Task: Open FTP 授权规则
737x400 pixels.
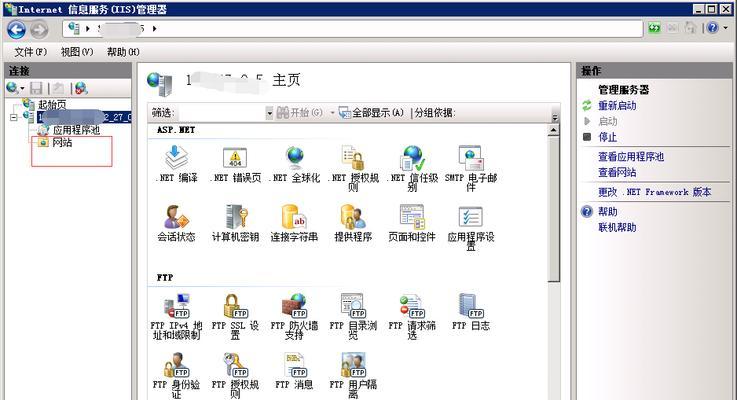Action: coord(235,375)
